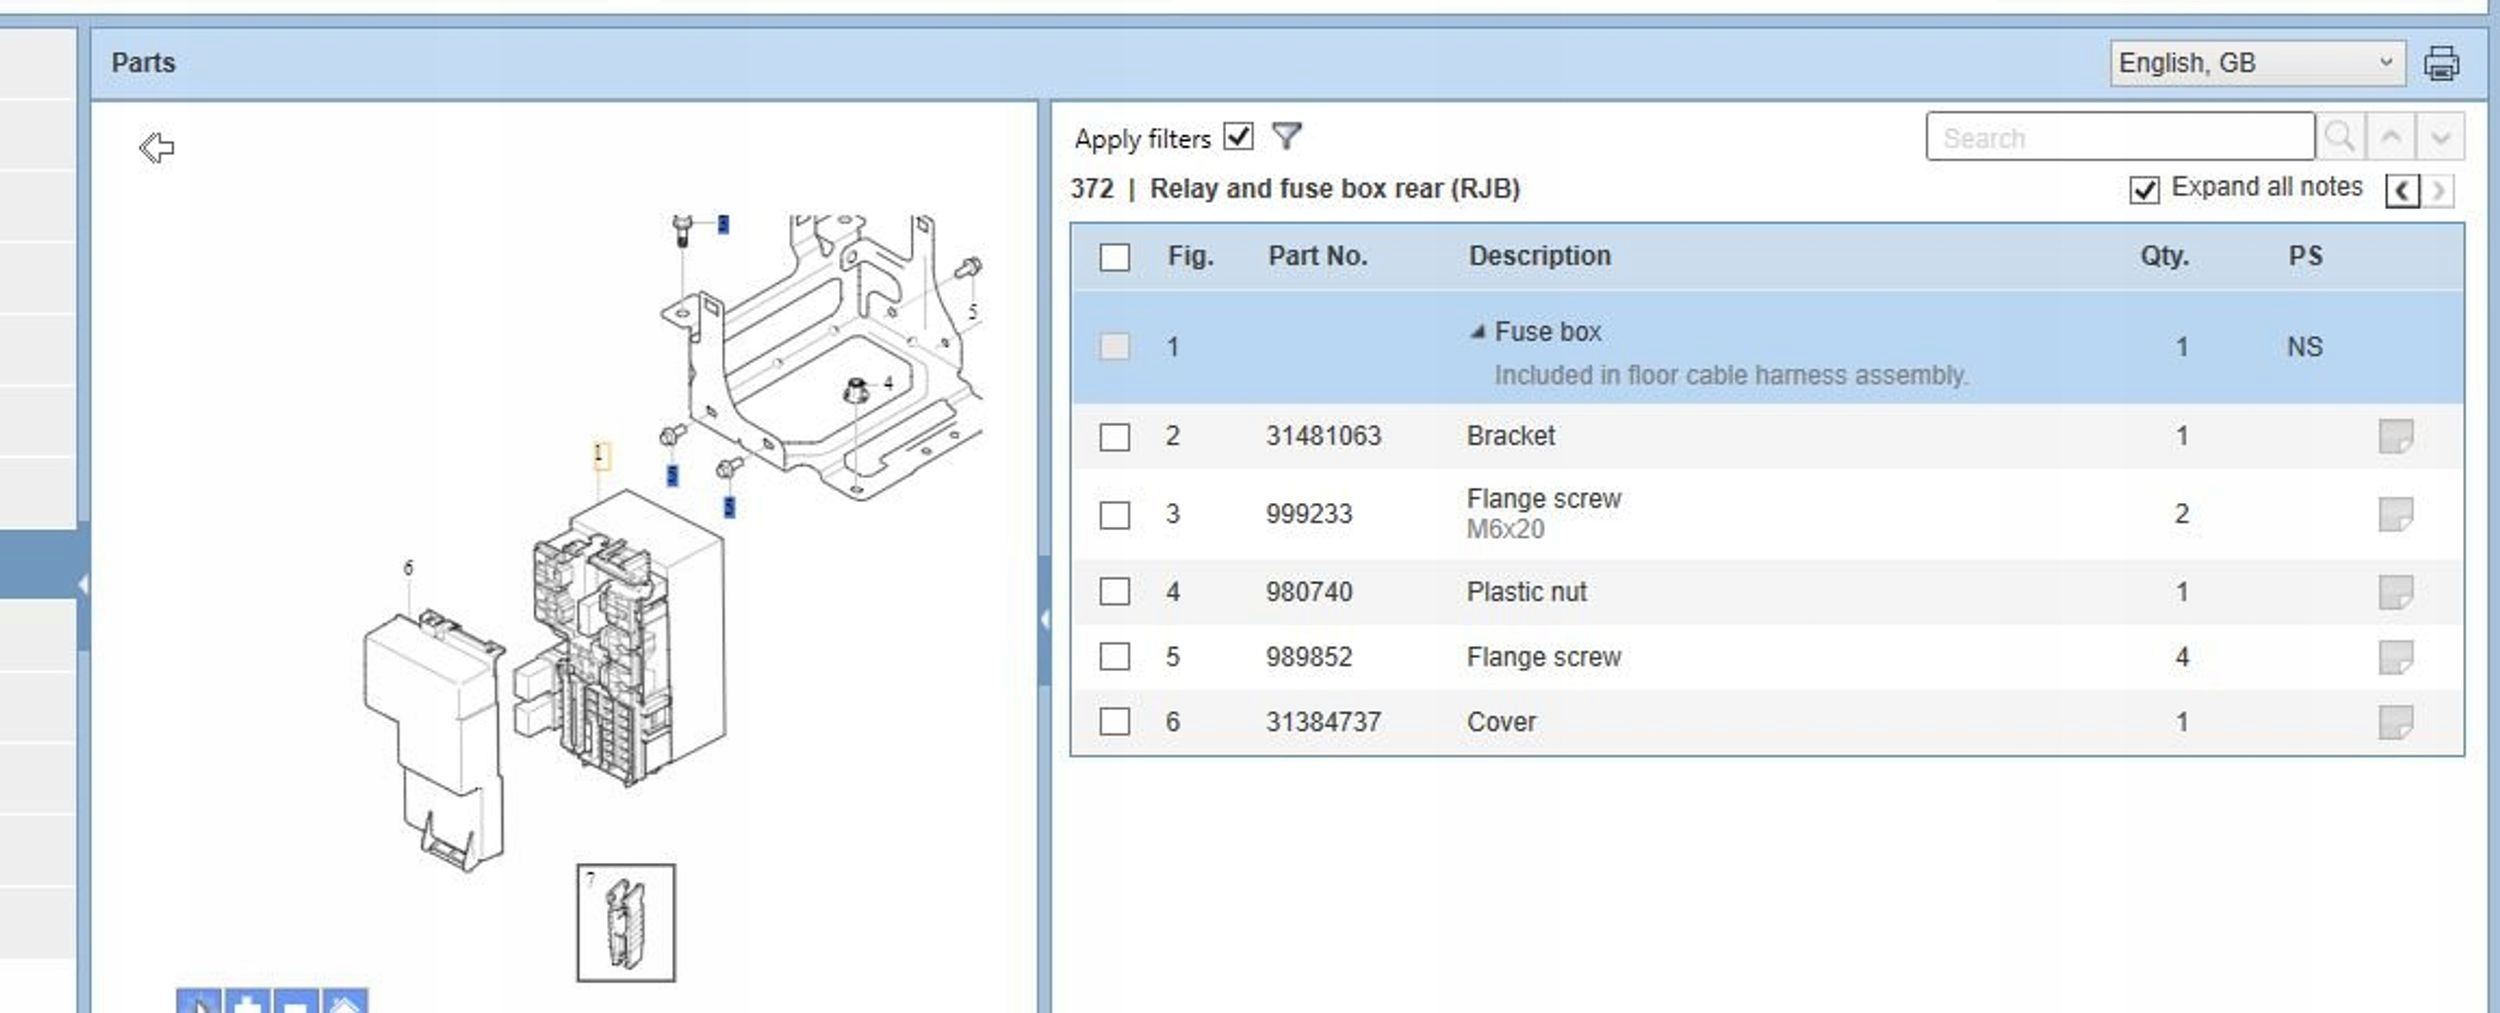Go to previous parts section arrow

click(2402, 190)
